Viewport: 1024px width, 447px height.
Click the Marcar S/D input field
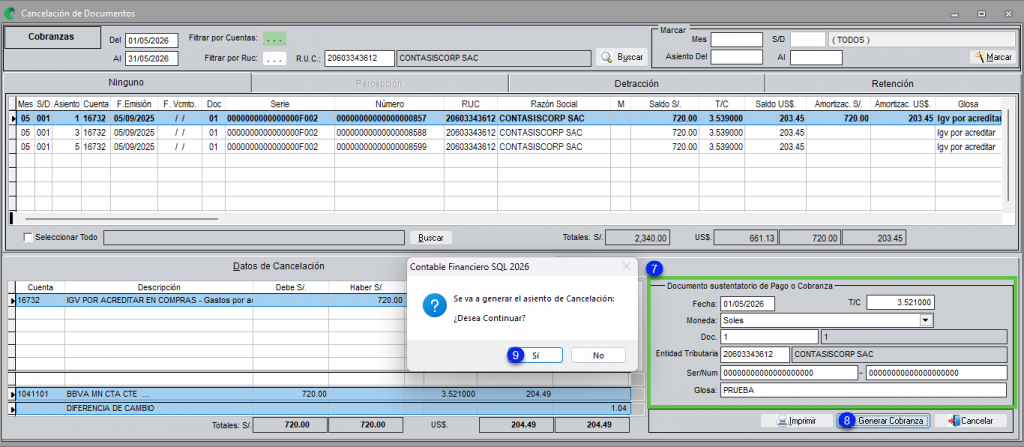tap(808, 40)
